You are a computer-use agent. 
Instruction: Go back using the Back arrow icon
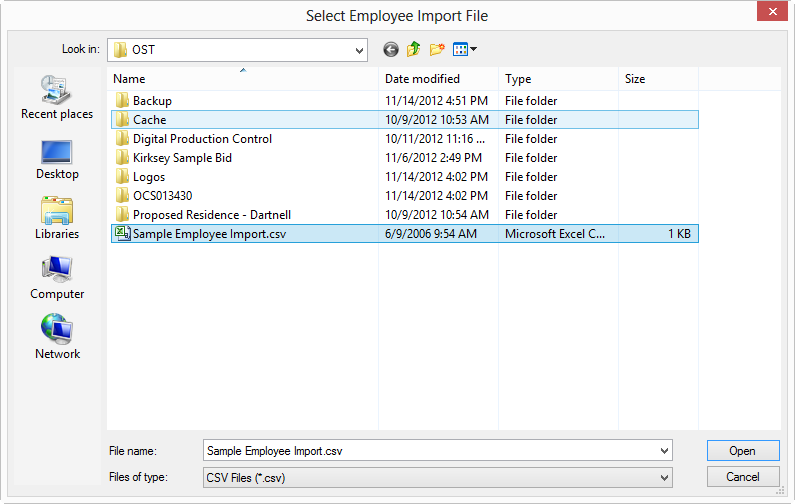pyautogui.click(x=390, y=50)
